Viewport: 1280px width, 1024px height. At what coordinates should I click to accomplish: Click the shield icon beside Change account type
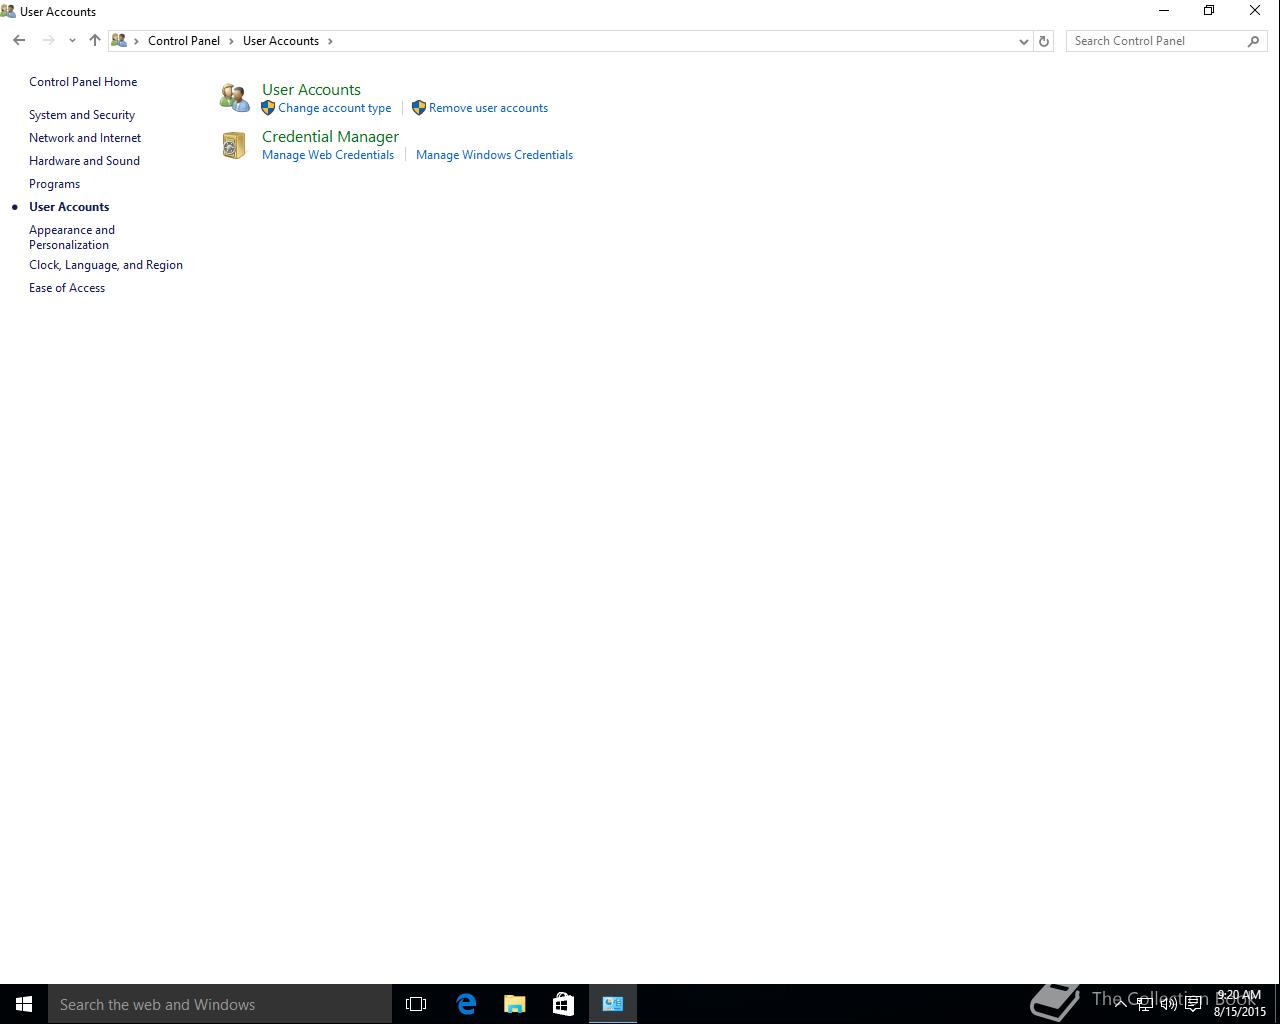coord(268,108)
